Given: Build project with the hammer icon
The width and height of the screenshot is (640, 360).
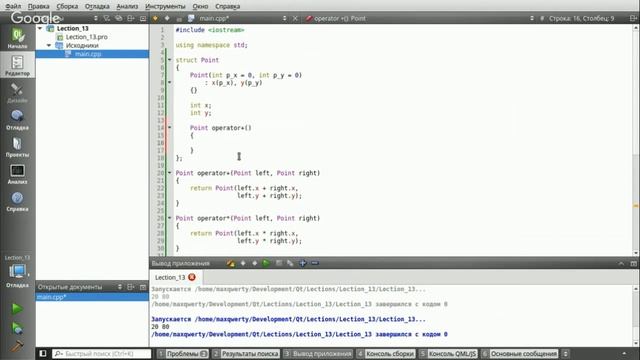Looking at the screenshot, I should pyautogui.click(x=17, y=346).
